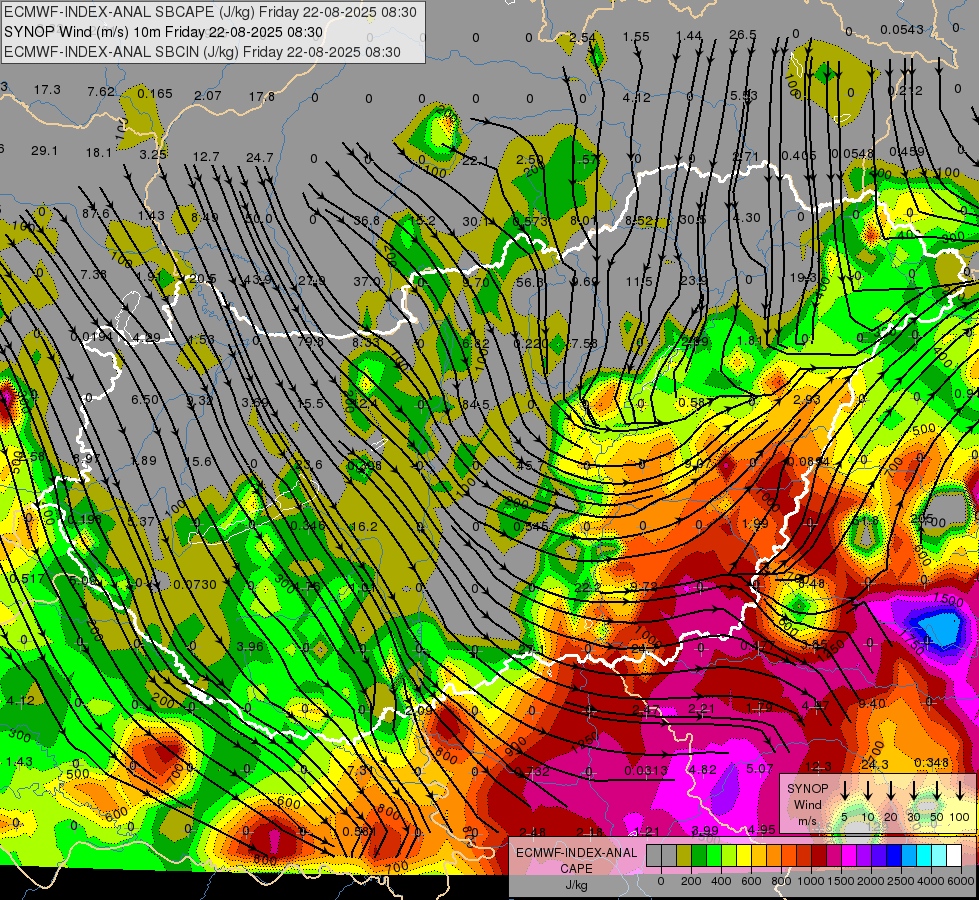The width and height of the screenshot is (979, 900).
Task: Click the '0.0313' value on the magenta area
Action: pyautogui.click(x=646, y=771)
